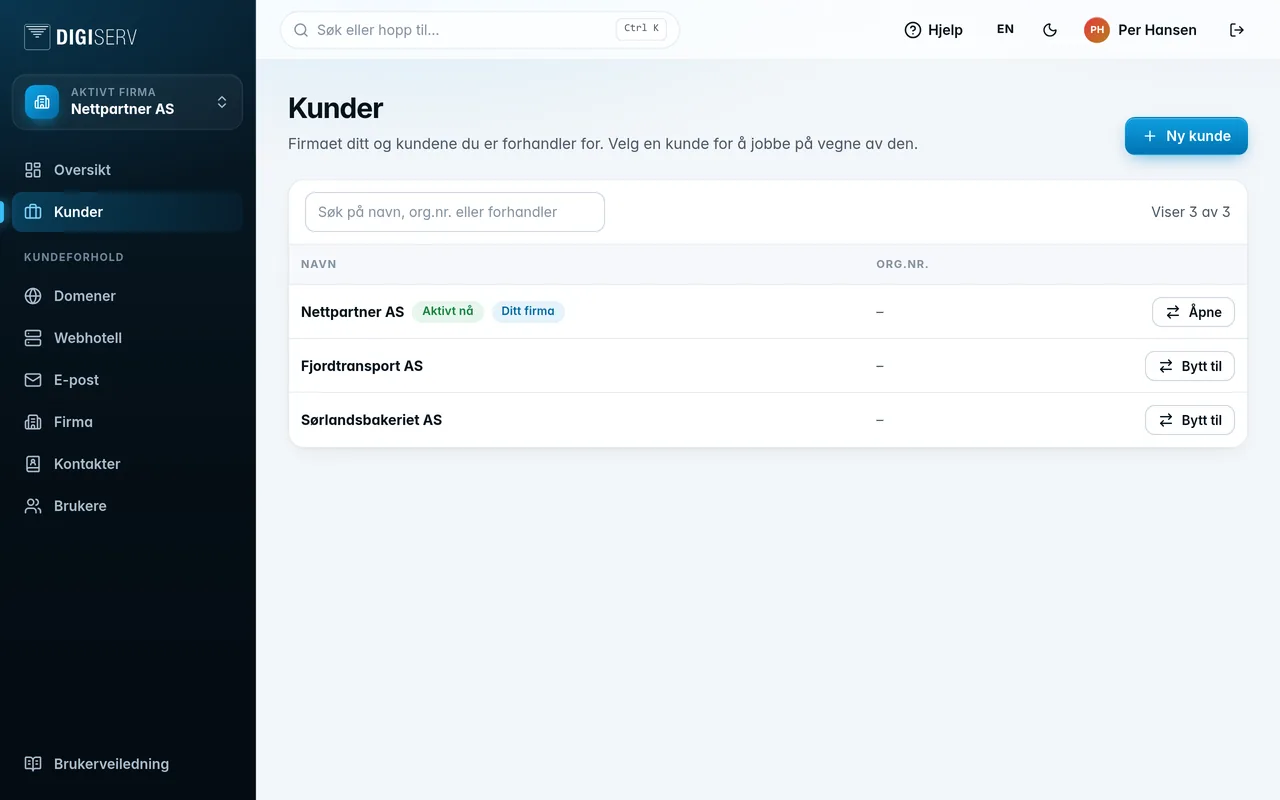Screen dimensions: 1280x800
Task: Click the 'Aktivt nå' badge
Action: point(448,312)
